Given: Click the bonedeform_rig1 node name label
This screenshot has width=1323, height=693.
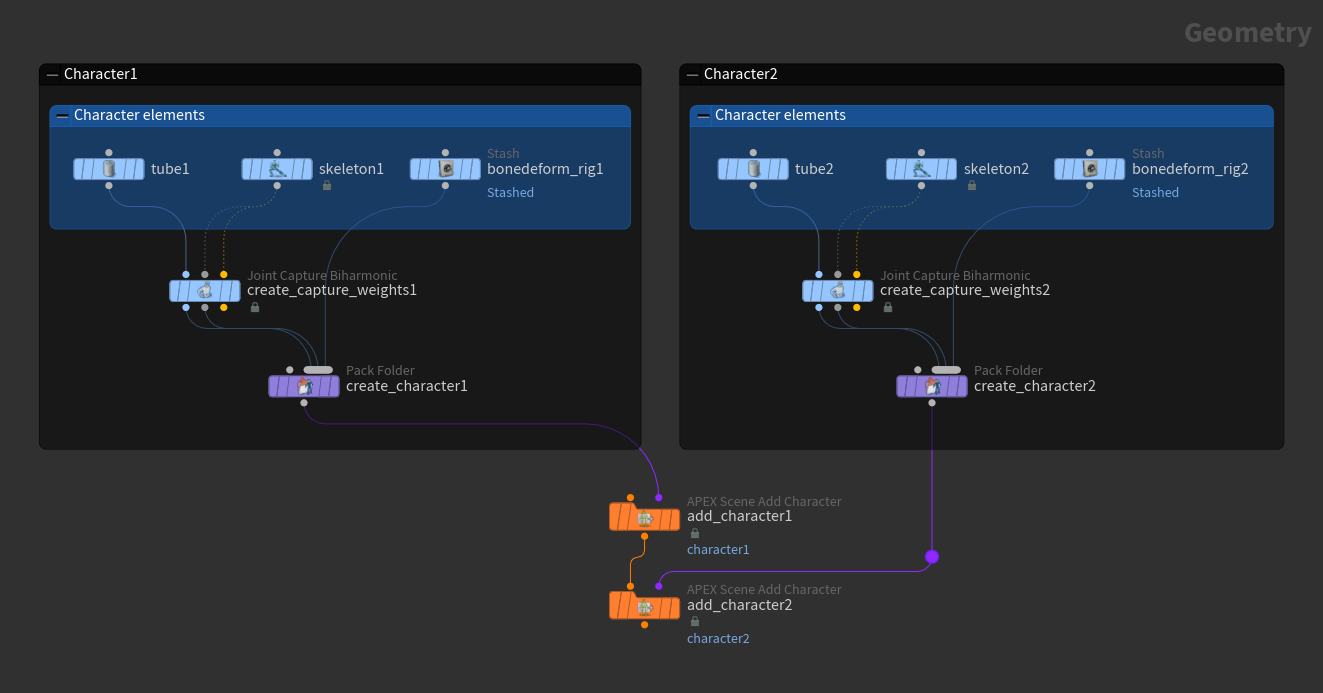Looking at the screenshot, I should pos(545,169).
